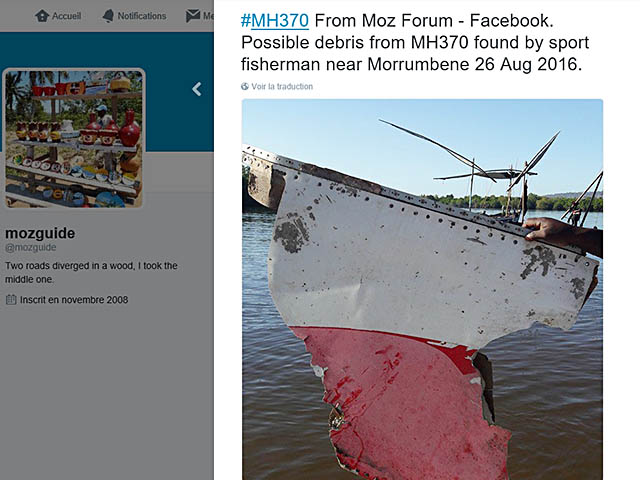The height and width of the screenshot is (480, 640).
Task: Follow the #MH370 hashtag link
Action: pyautogui.click(x=275, y=20)
